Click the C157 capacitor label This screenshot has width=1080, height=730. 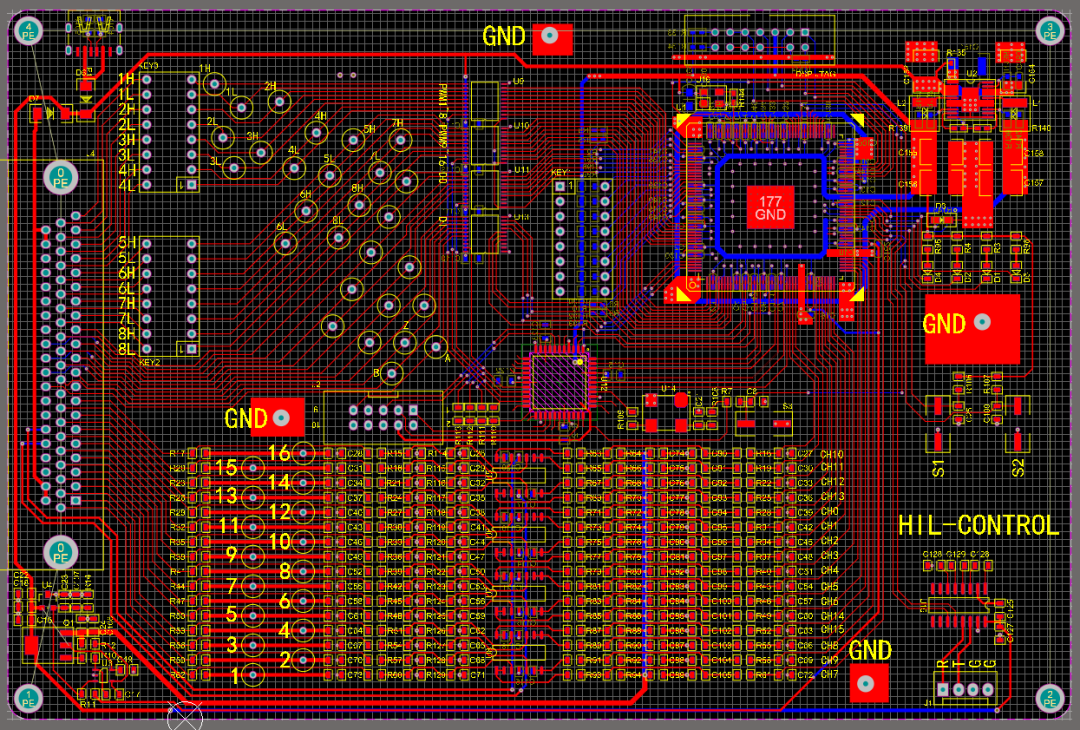[1033, 183]
